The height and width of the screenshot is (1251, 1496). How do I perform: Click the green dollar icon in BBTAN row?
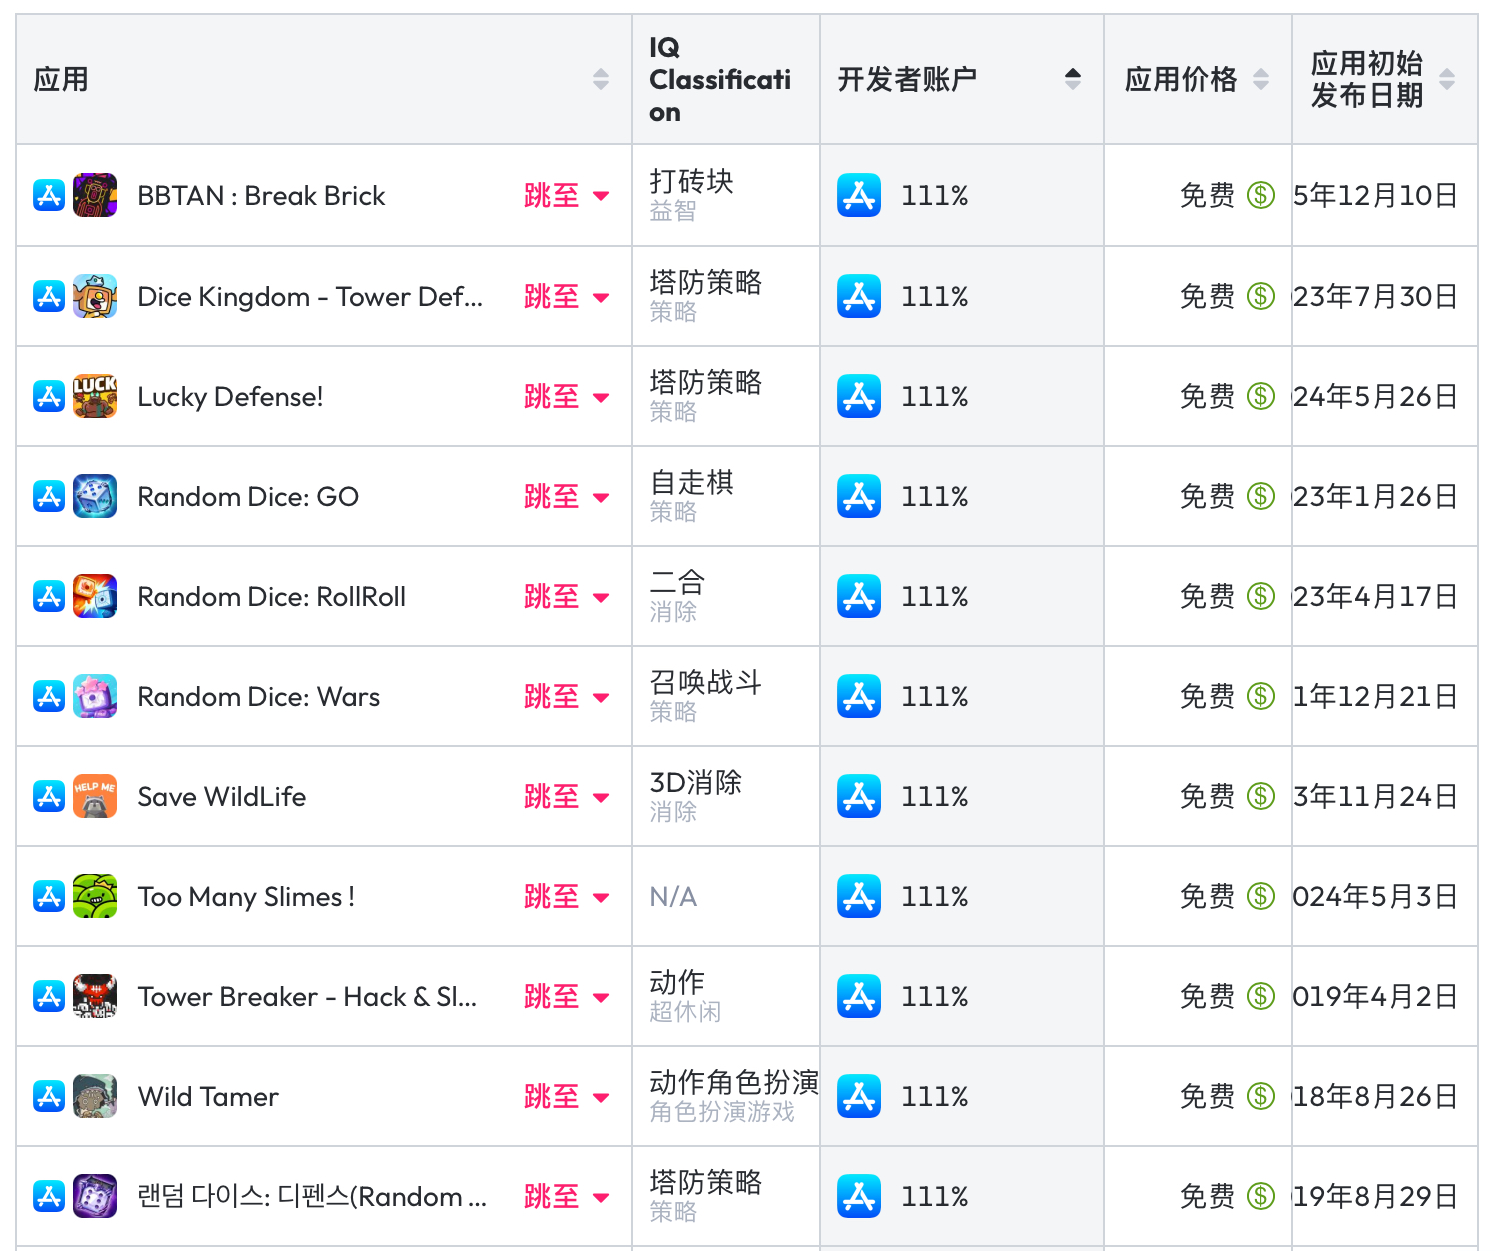(x=1261, y=196)
